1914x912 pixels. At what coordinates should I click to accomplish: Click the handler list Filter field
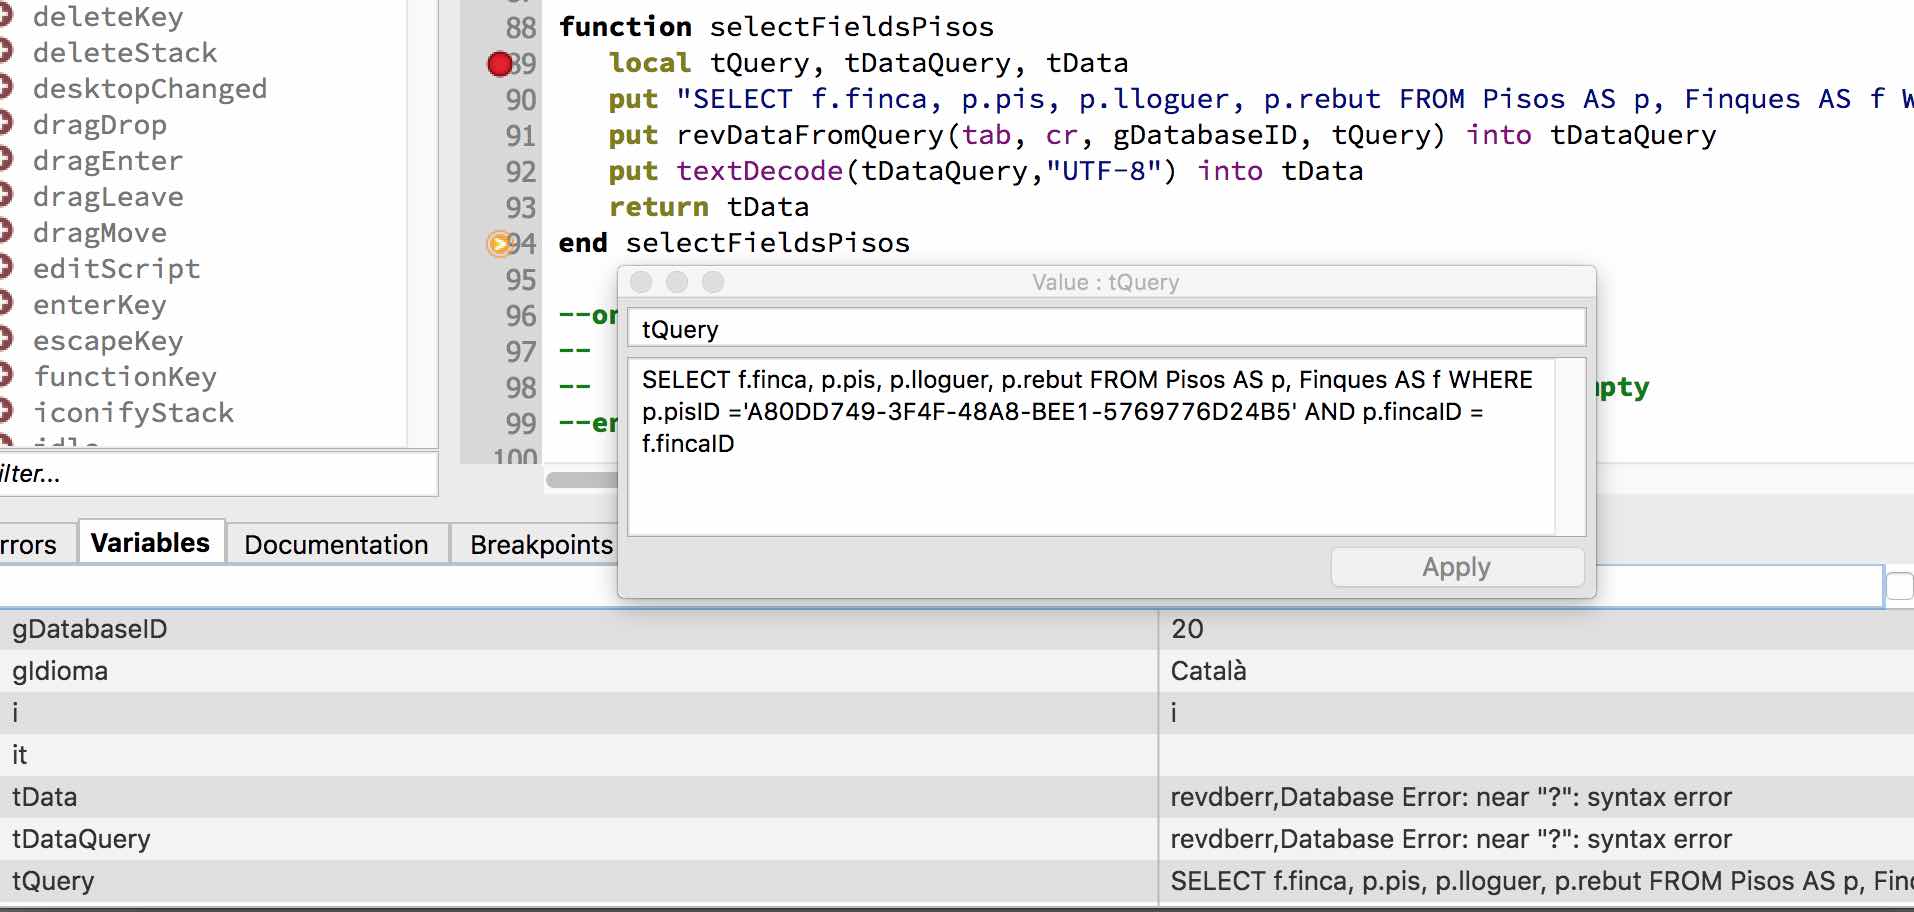tap(220, 474)
